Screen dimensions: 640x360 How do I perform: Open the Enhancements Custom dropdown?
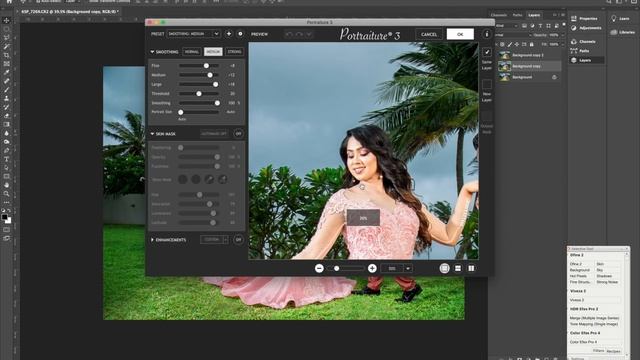click(x=214, y=240)
